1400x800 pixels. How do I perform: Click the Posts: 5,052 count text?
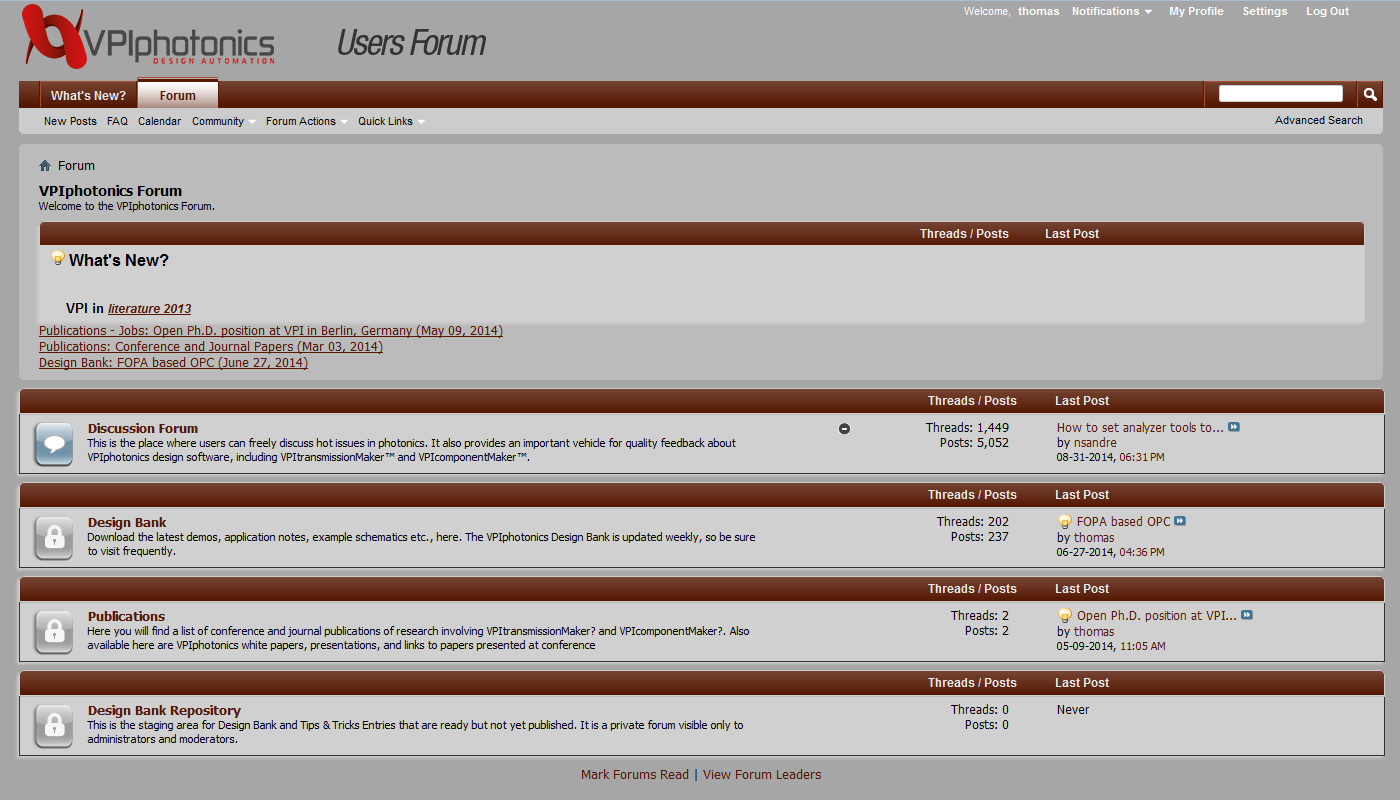tap(974, 443)
